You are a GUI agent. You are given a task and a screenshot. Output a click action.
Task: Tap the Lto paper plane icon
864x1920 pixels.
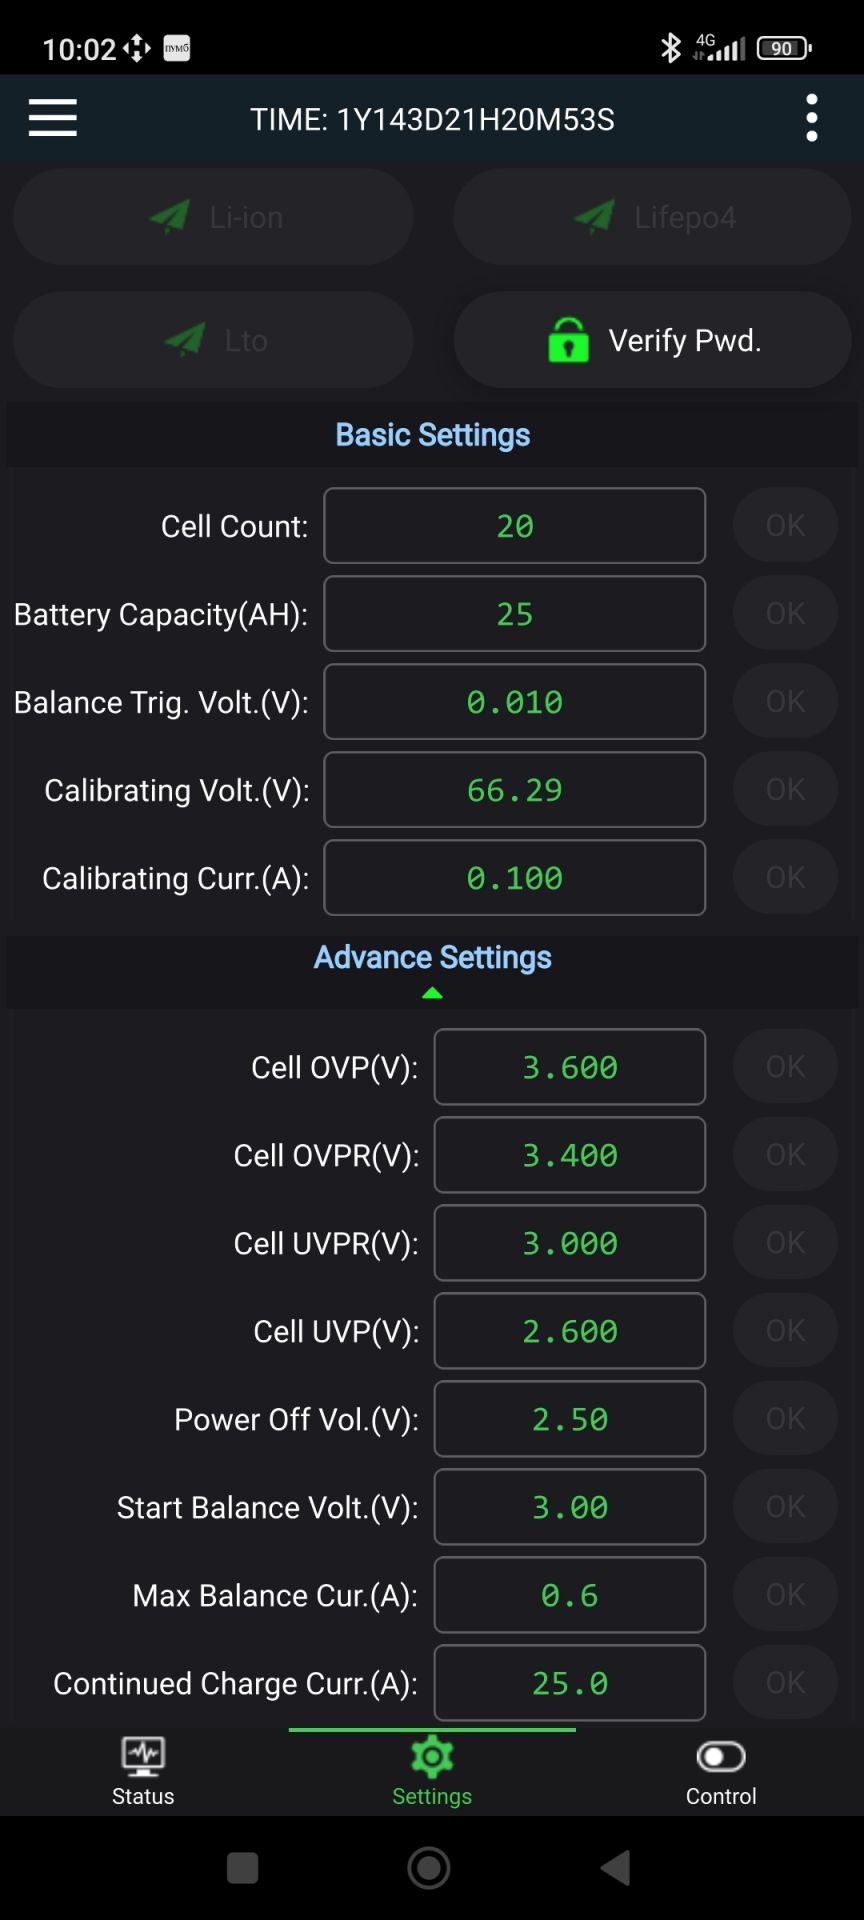(x=185, y=340)
